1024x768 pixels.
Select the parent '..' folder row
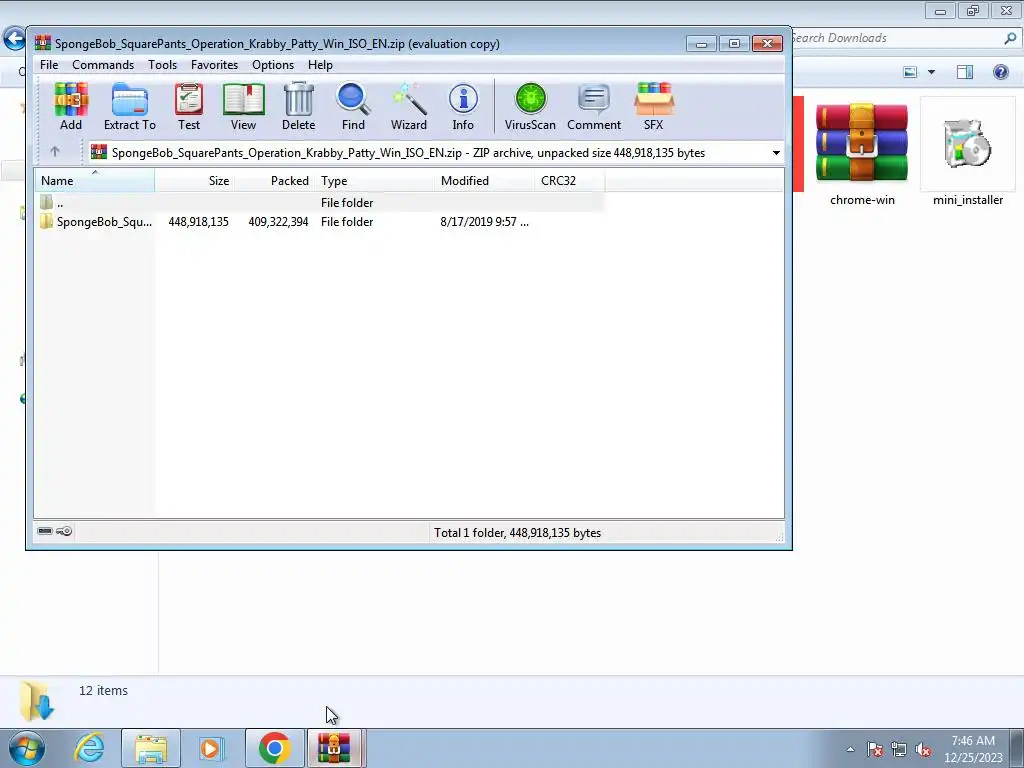320,202
